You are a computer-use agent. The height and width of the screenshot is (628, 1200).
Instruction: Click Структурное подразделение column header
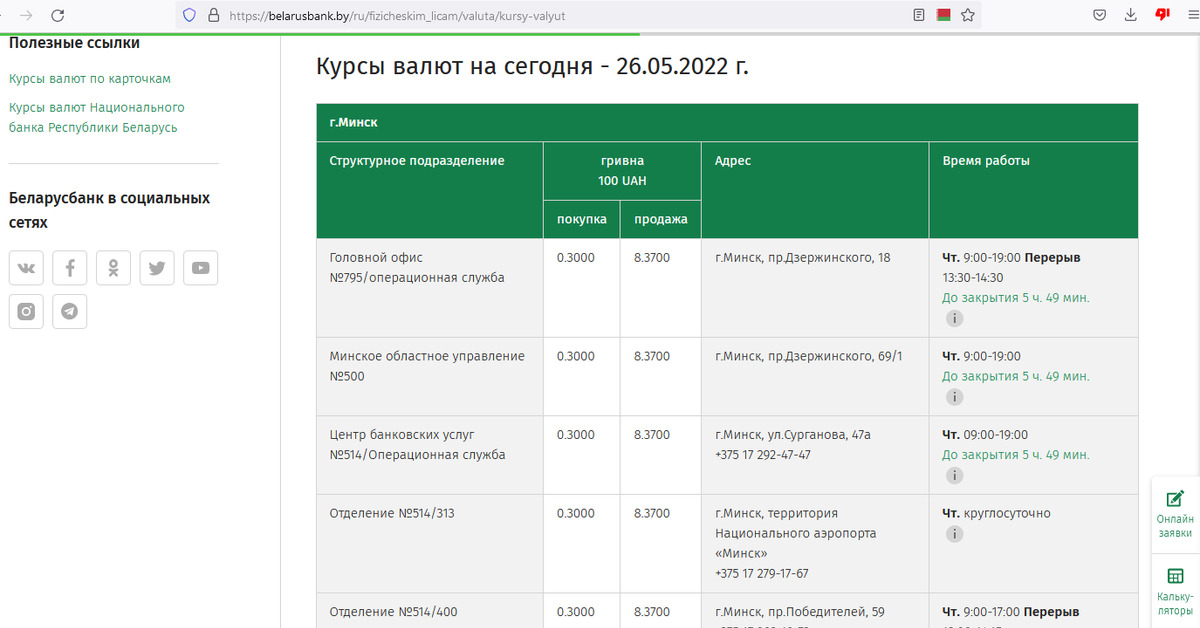pos(430,190)
